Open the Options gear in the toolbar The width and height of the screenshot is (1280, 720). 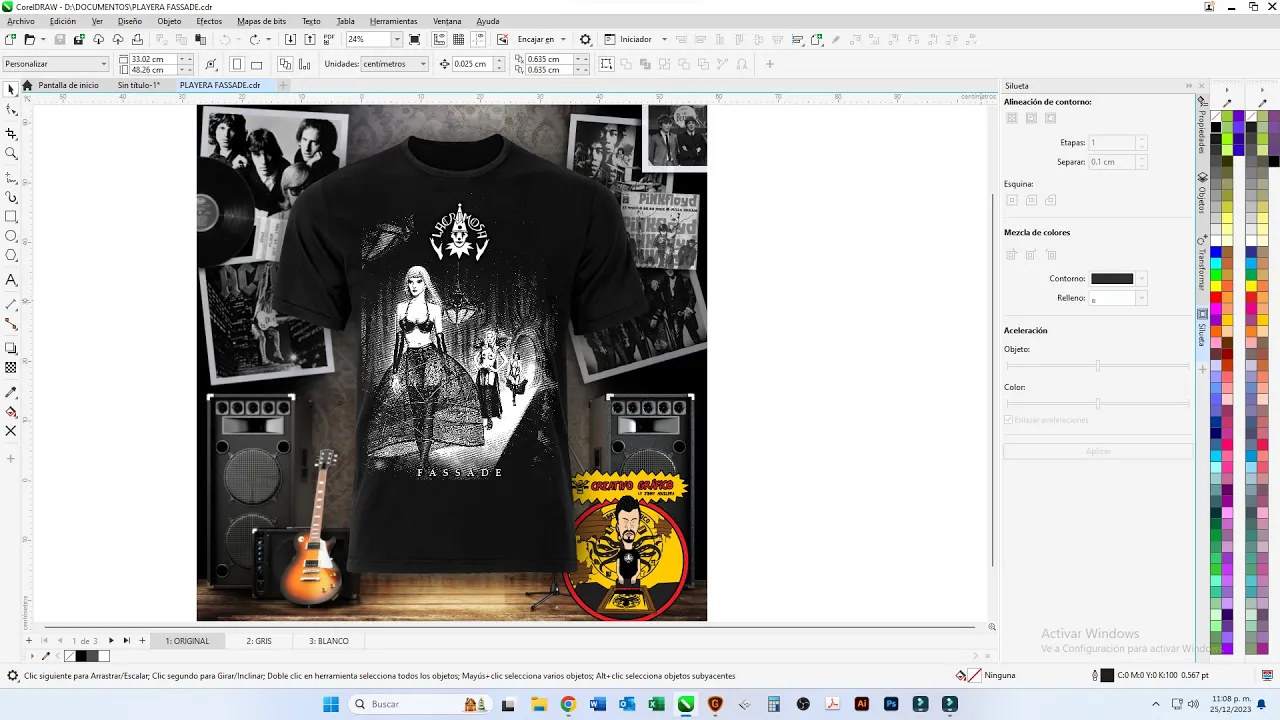pos(585,39)
